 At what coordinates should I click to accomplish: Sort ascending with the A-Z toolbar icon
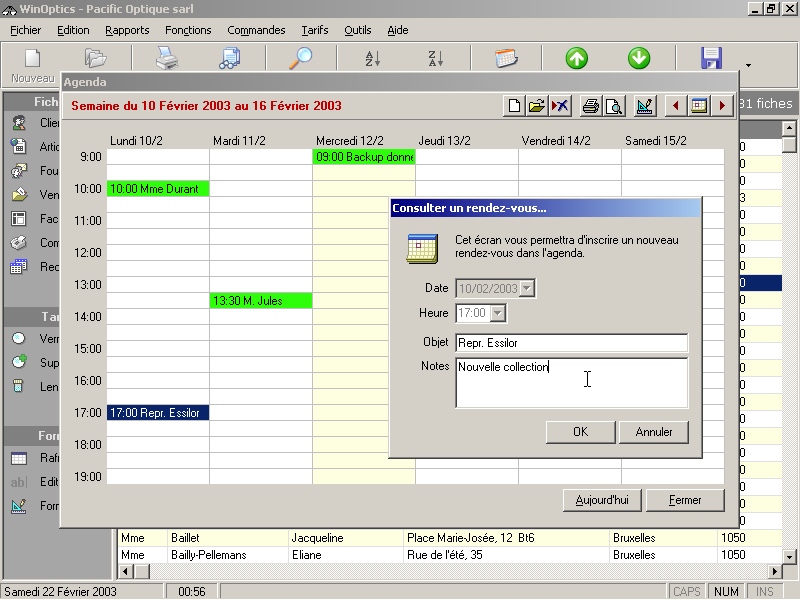[372, 59]
